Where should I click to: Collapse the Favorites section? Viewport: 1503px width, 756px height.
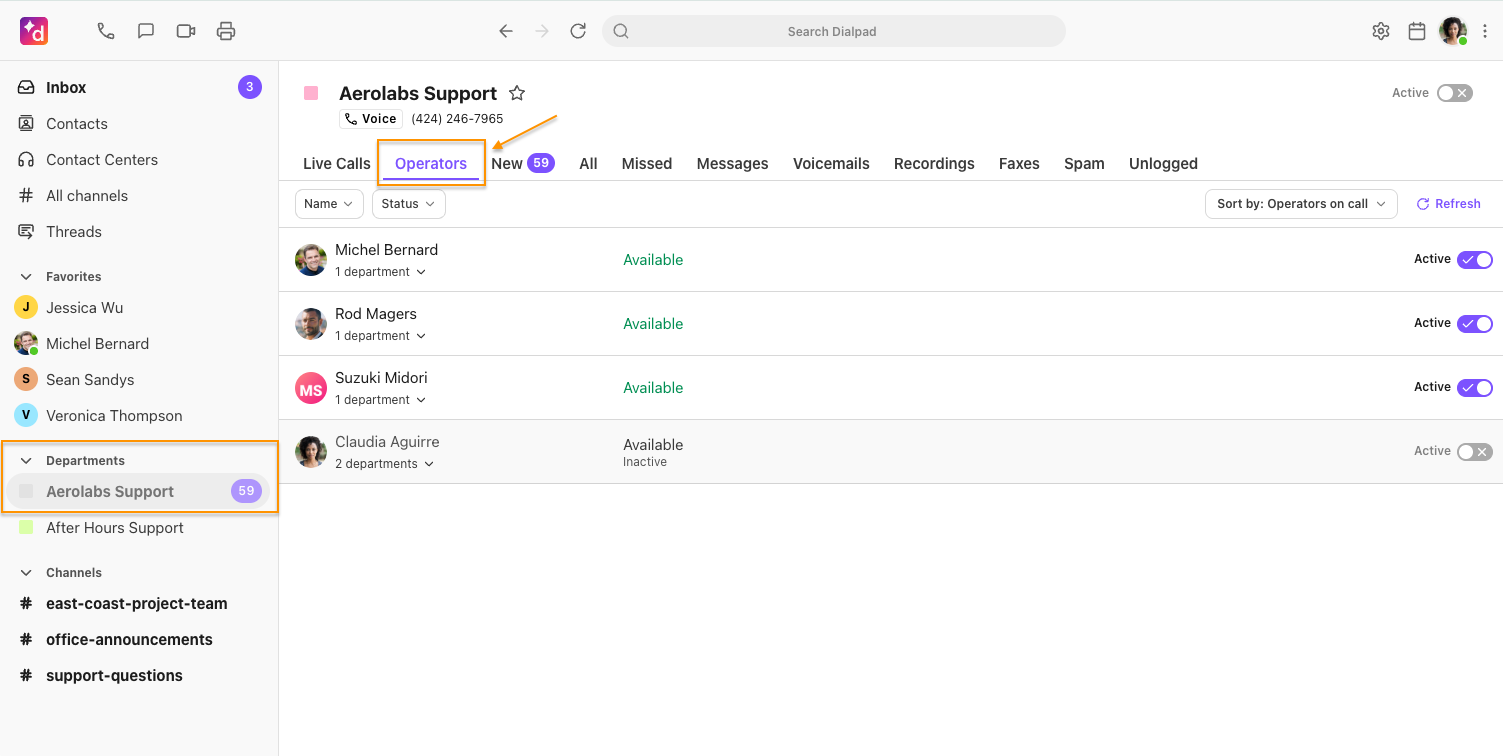click(x=27, y=277)
